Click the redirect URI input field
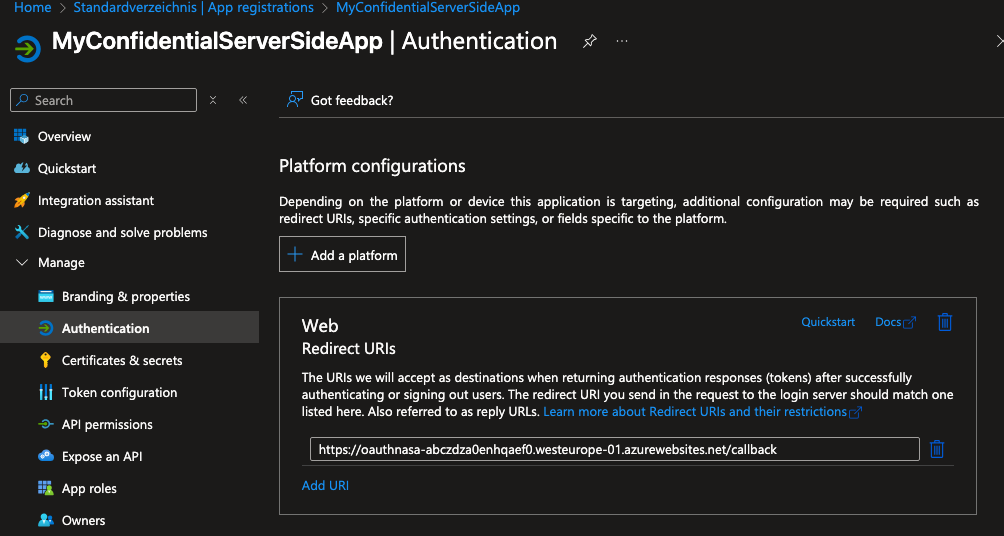 [x=614, y=449]
